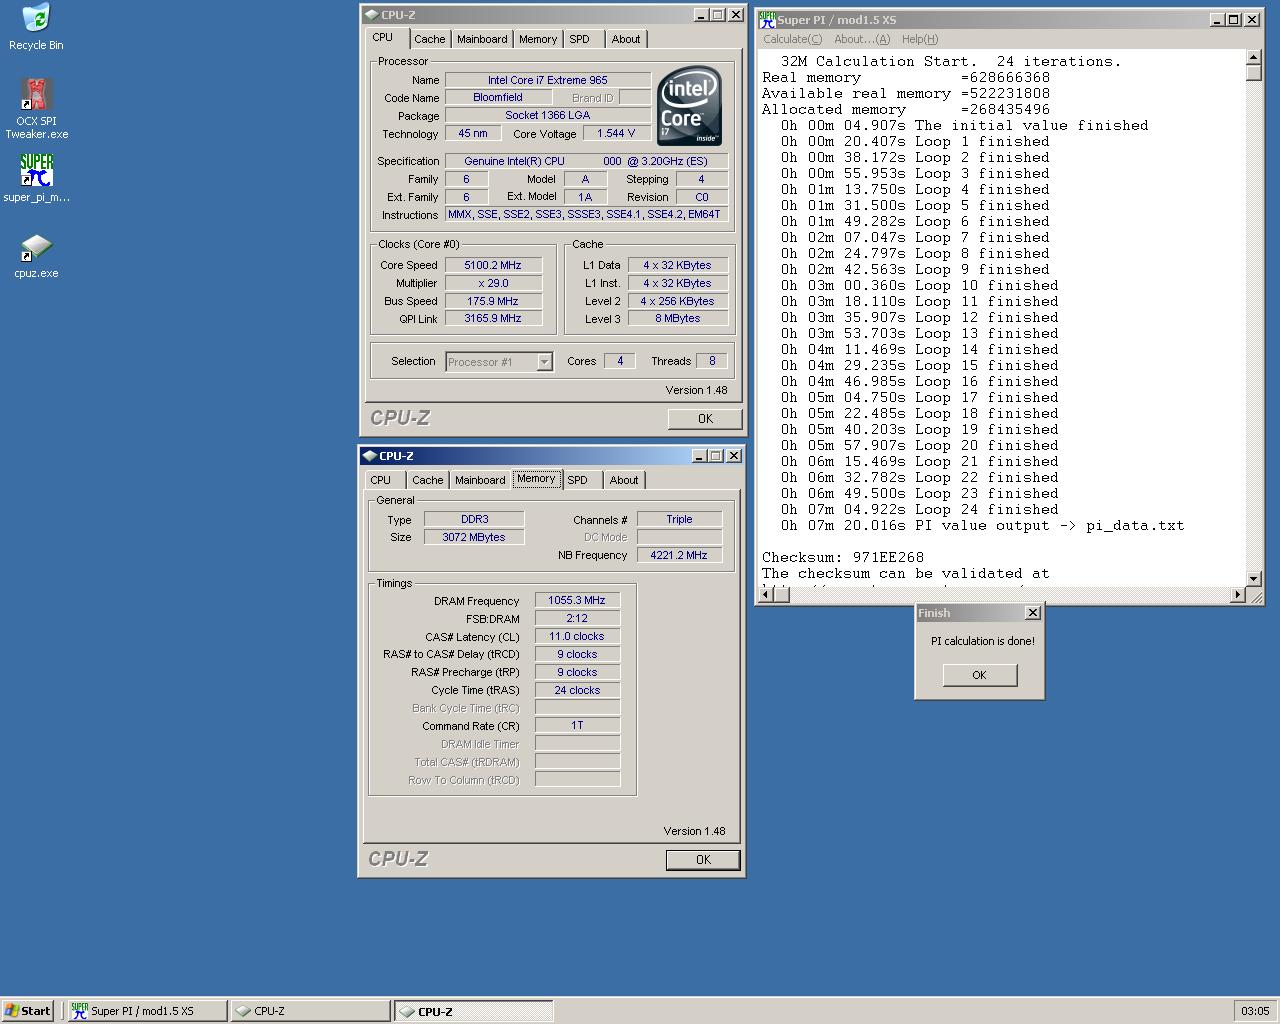Click the Super PI title bar icon
The height and width of the screenshot is (1024, 1280).
click(x=767, y=19)
